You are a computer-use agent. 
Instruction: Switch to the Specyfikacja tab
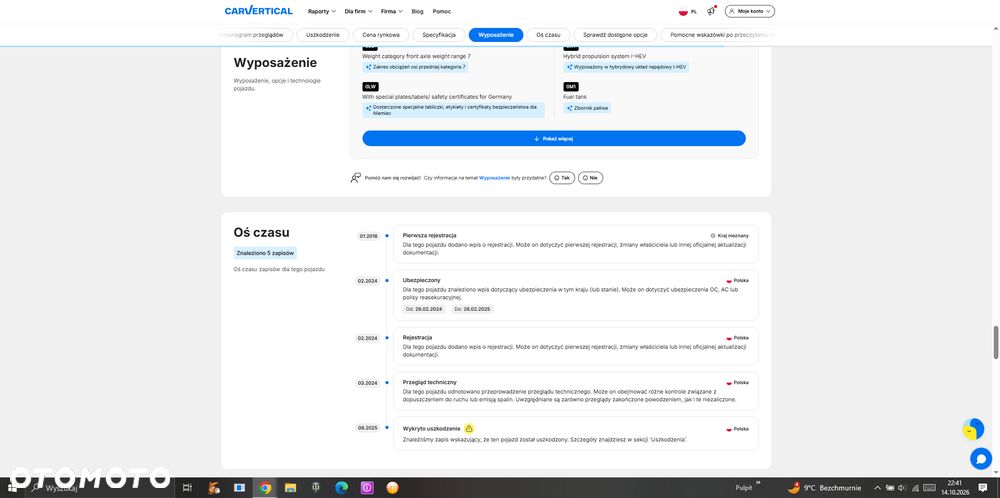pos(439,35)
